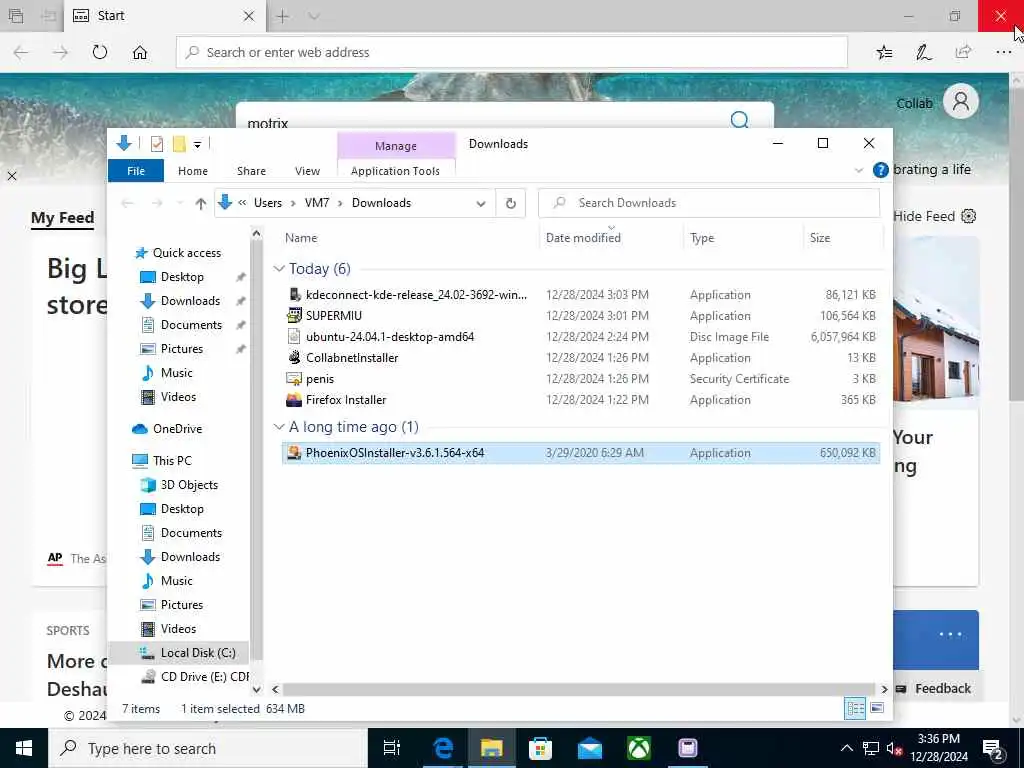Open feed settings gear next to Hide Feed
The image size is (1024, 768).
(968, 216)
